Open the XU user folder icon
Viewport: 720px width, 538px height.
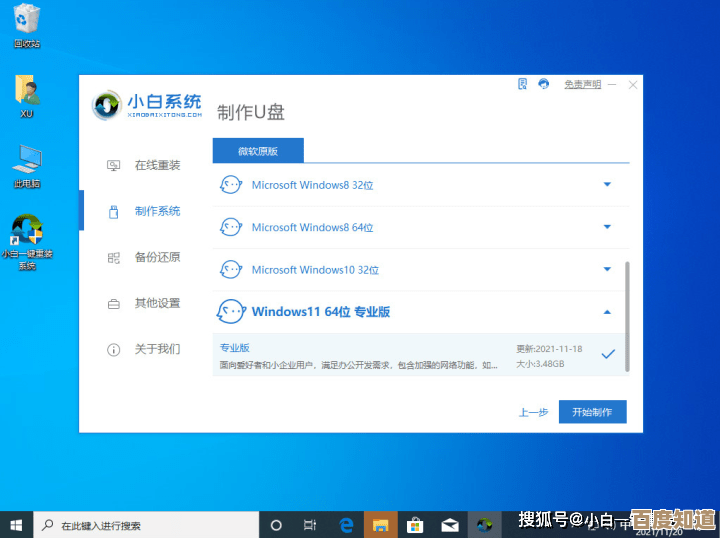point(27,95)
